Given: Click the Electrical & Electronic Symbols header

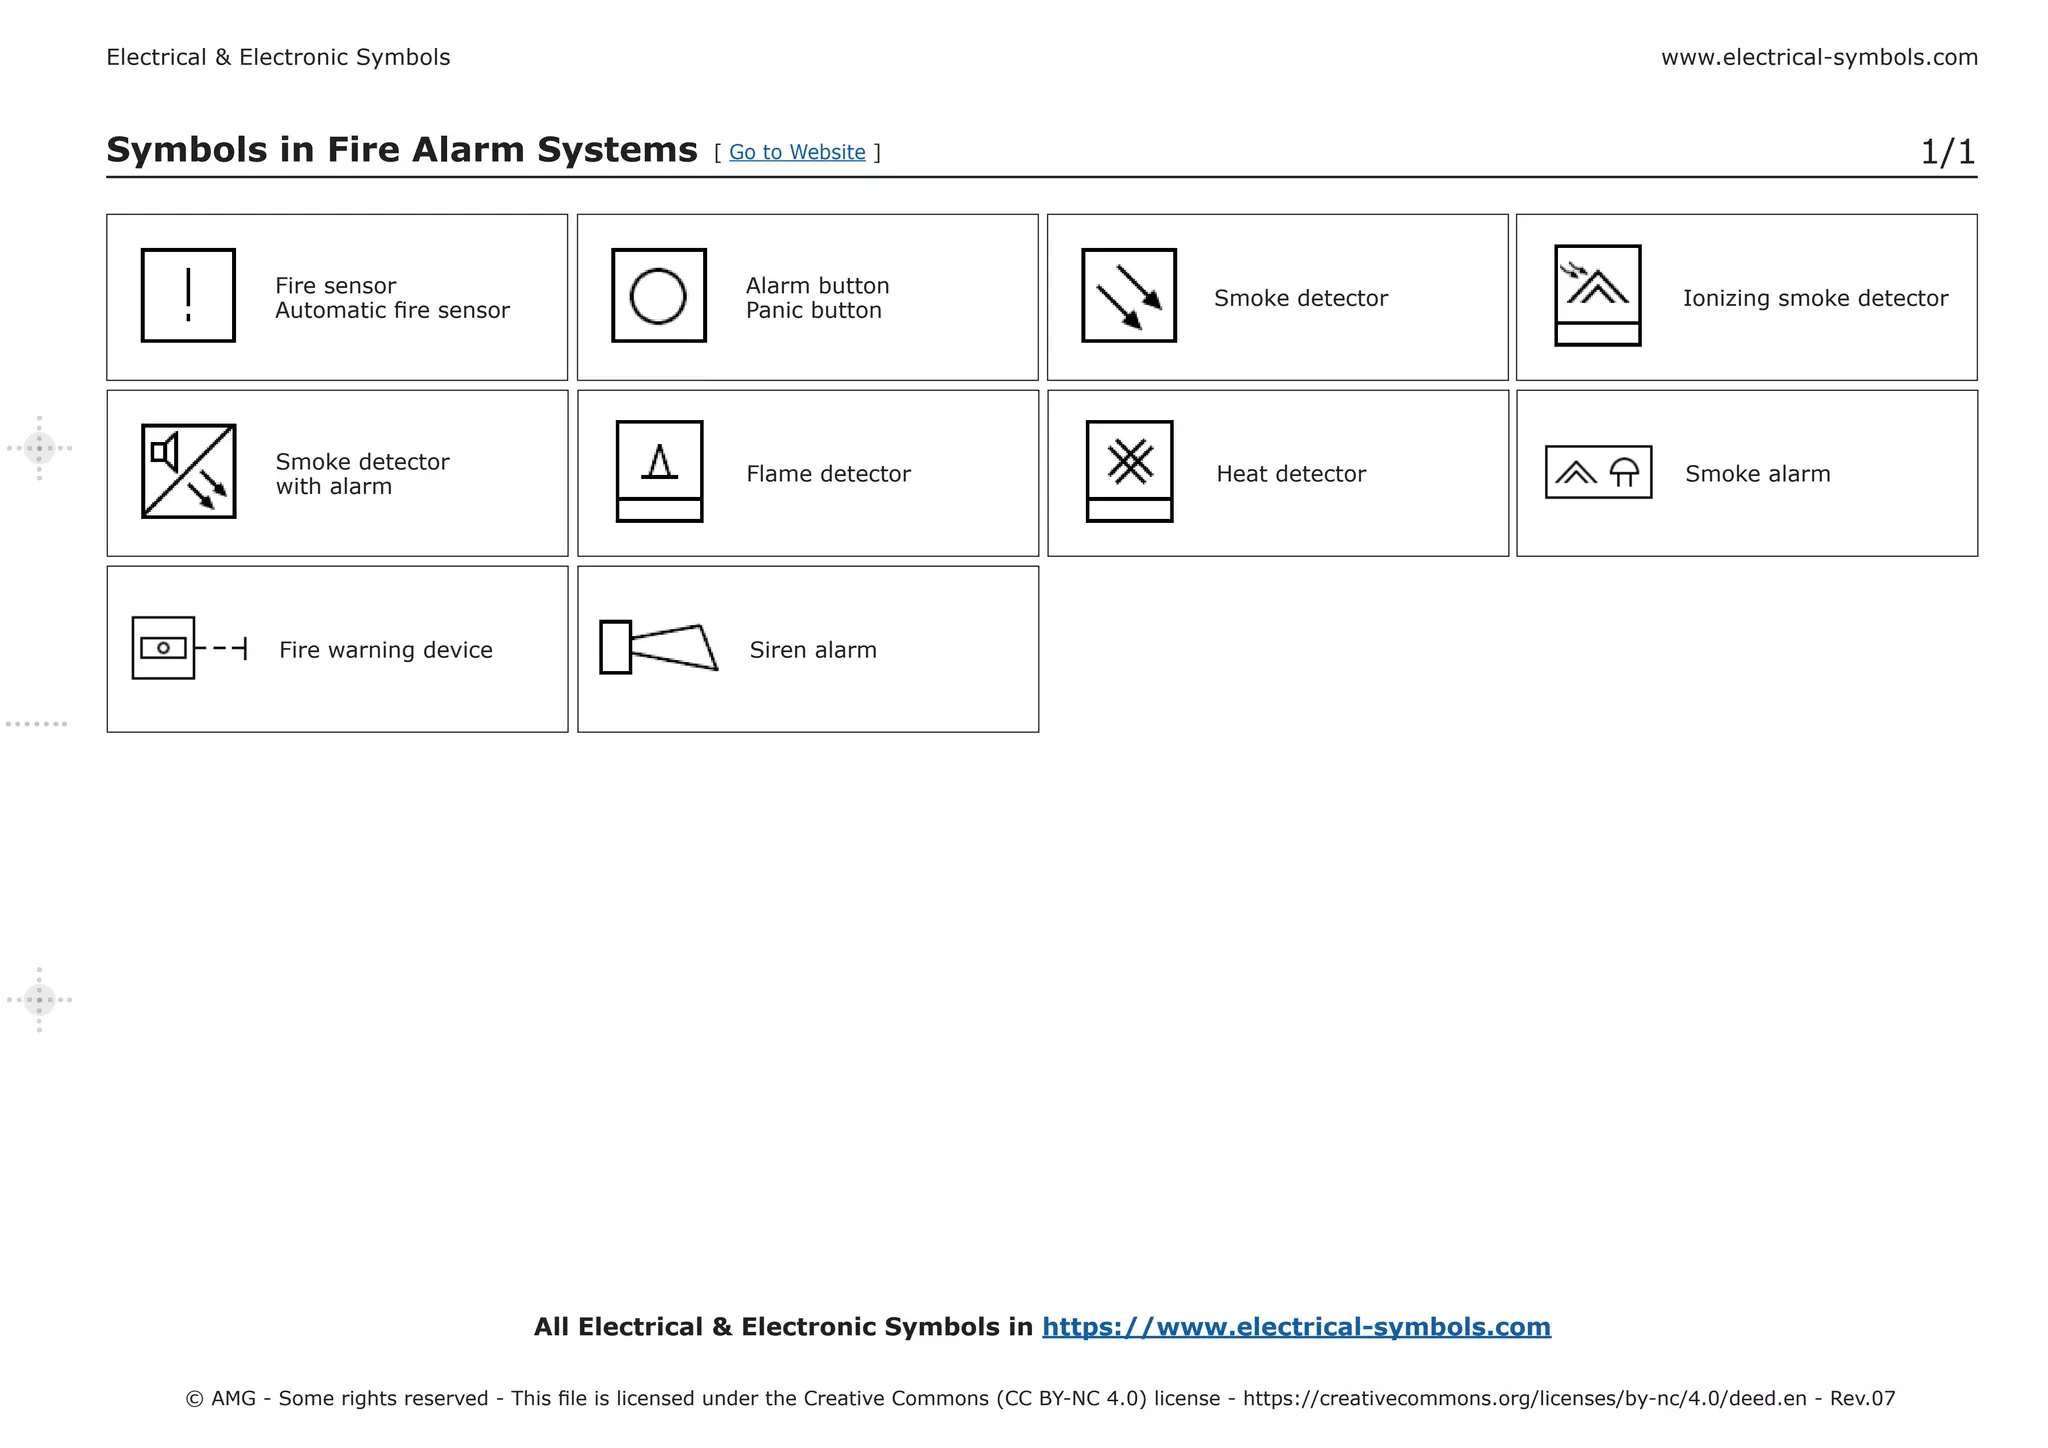Looking at the screenshot, I should click(x=278, y=57).
